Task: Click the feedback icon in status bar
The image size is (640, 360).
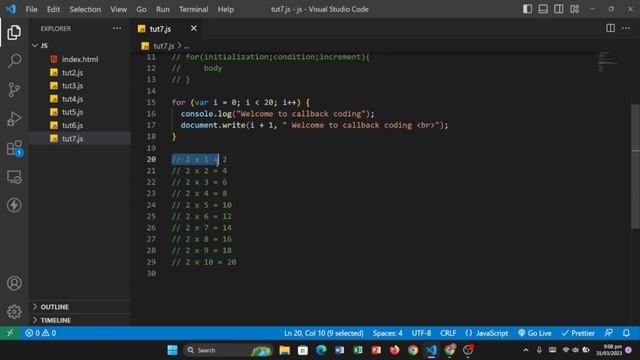Action: point(608,333)
